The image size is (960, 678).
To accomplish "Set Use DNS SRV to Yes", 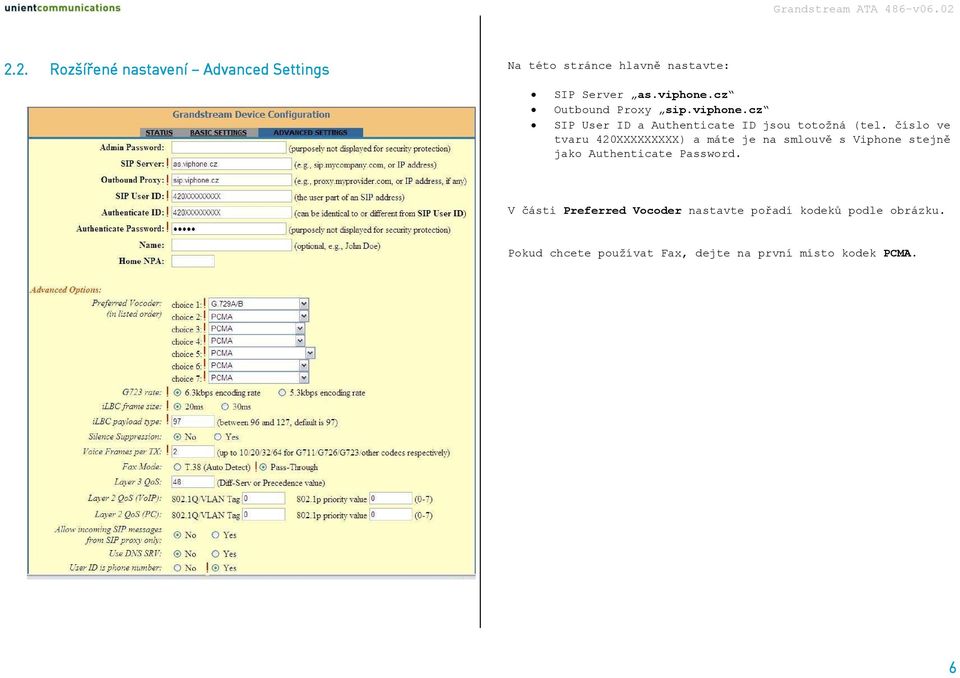I will 216,554.
